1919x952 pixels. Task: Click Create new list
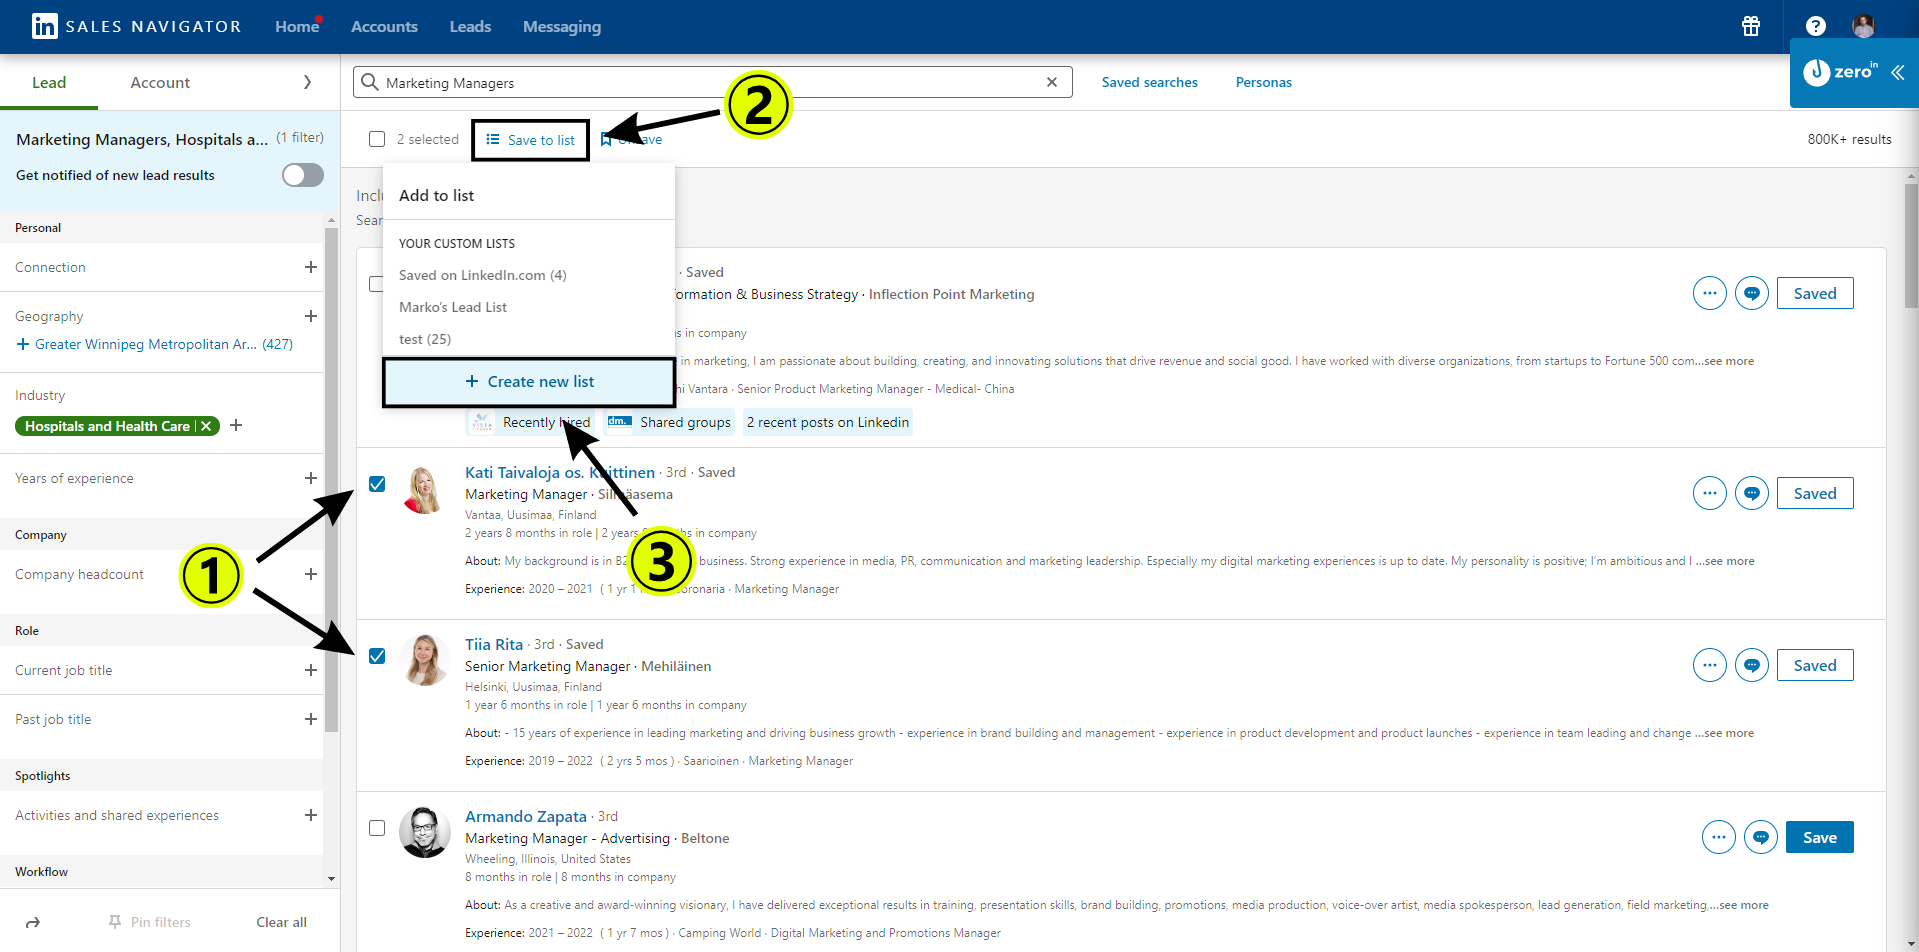click(x=529, y=382)
